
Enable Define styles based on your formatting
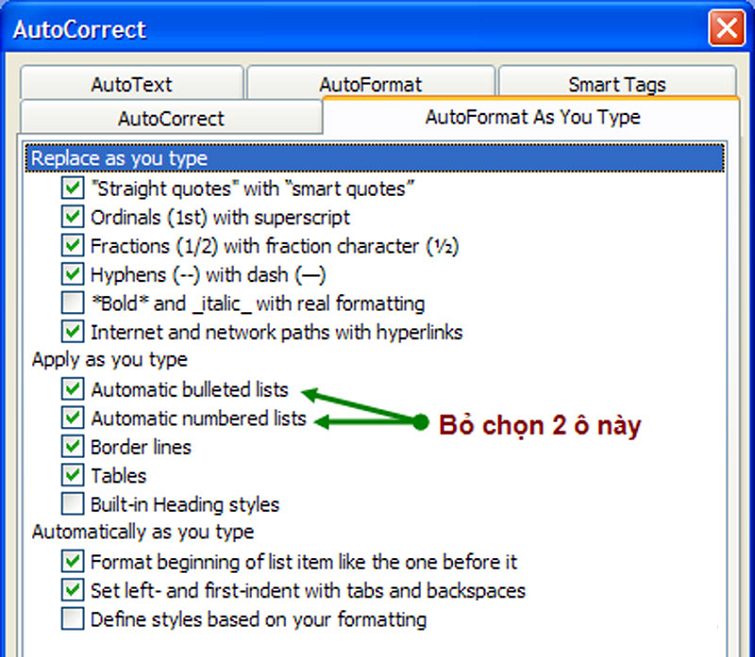point(72,619)
